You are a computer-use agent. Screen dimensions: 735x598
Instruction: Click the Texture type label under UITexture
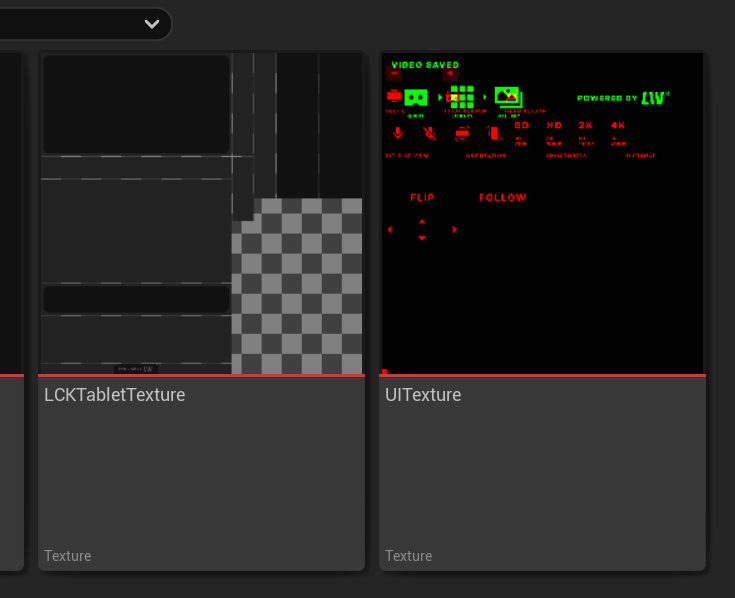(x=408, y=556)
